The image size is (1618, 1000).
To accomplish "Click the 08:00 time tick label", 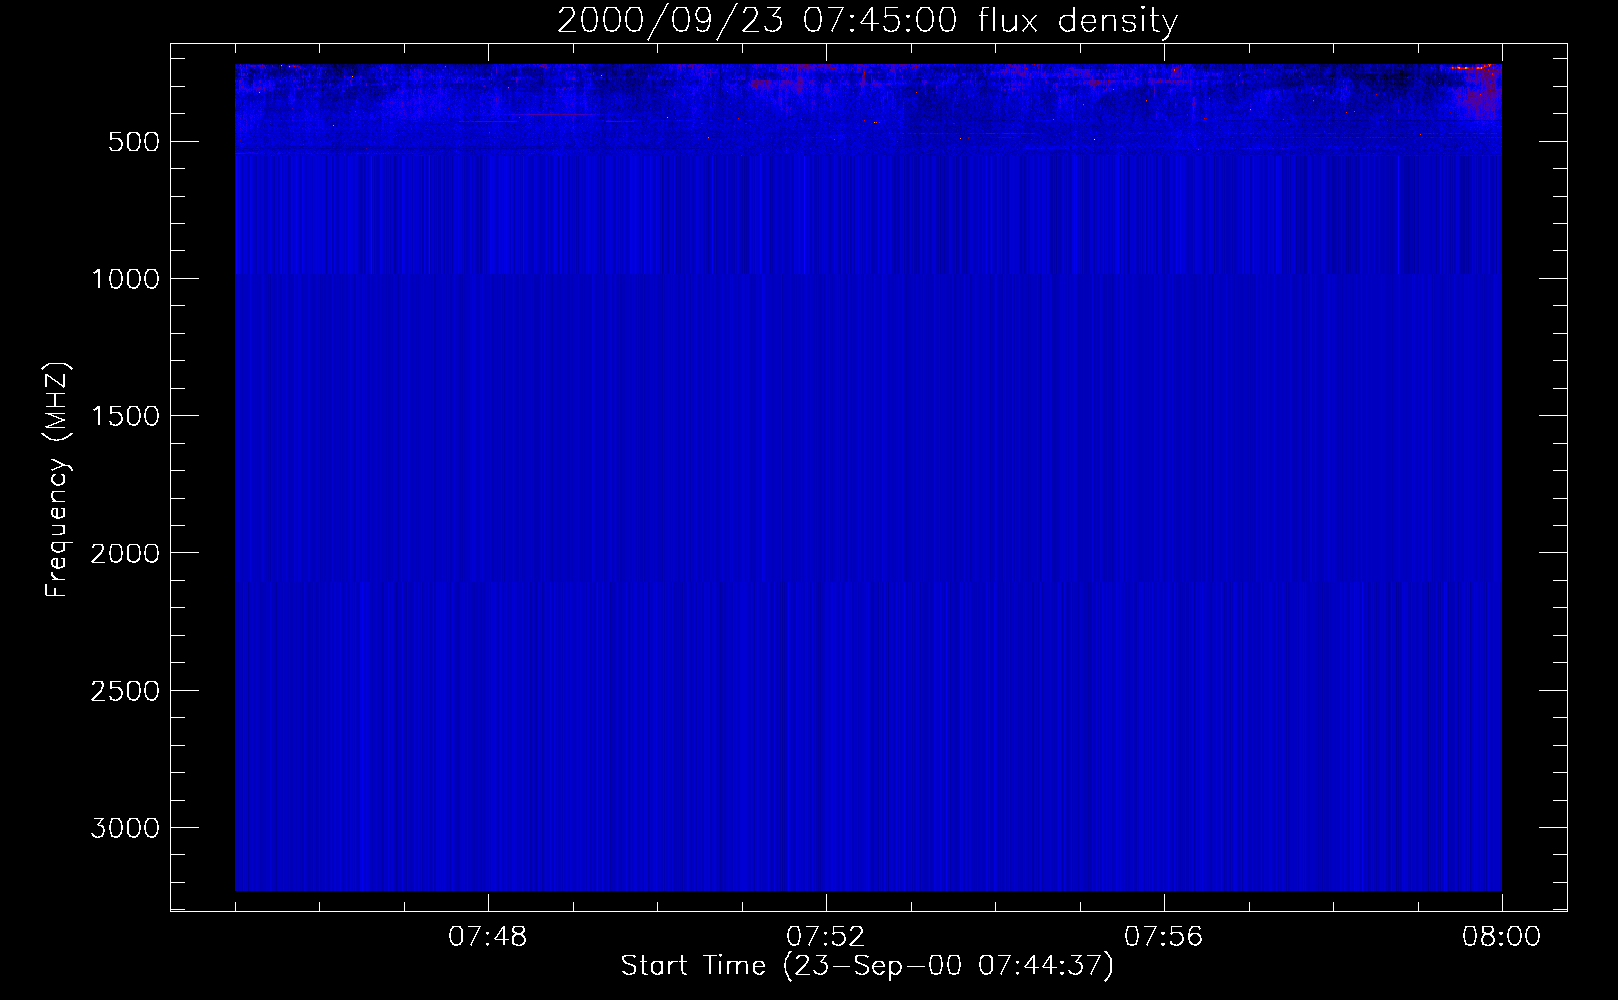I will coord(1501,937).
